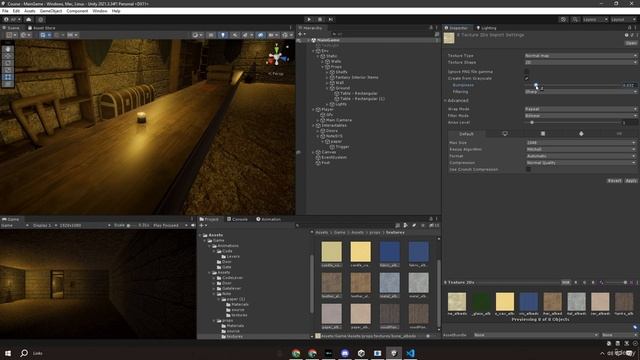This screenshot has width=640, height=360.
Task: Open the File menu
Action: 5,11
